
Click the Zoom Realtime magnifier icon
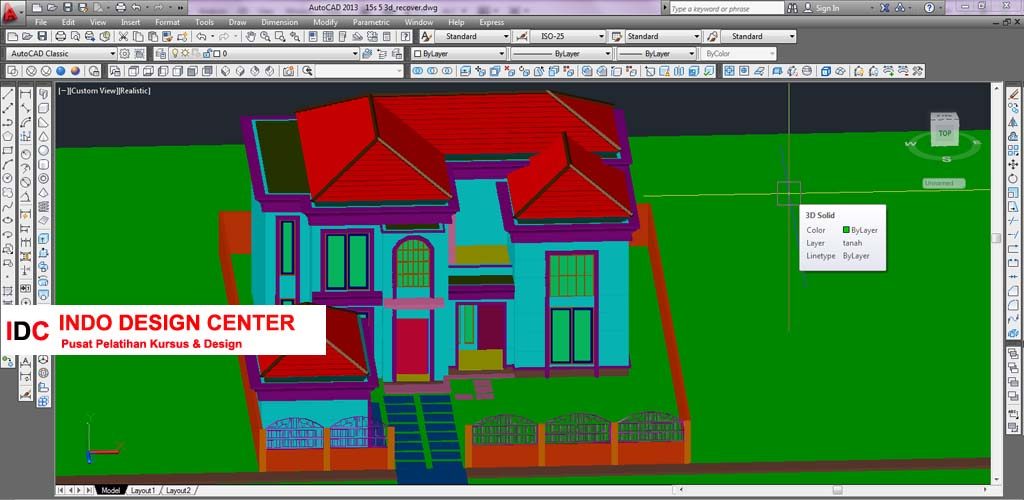click(266, 37)
